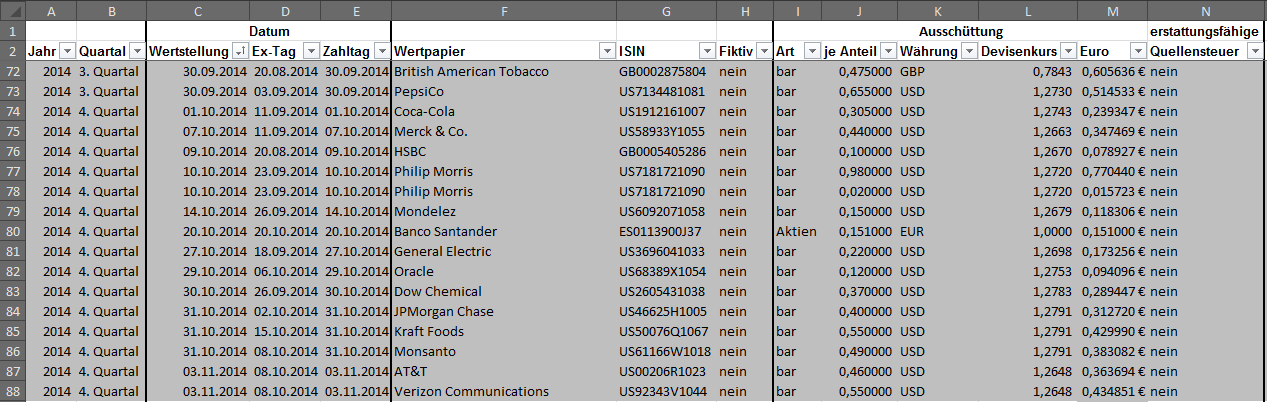This screenshot has height=402, width=1267.
Task: Select row header 80
Action: point(11,232)
